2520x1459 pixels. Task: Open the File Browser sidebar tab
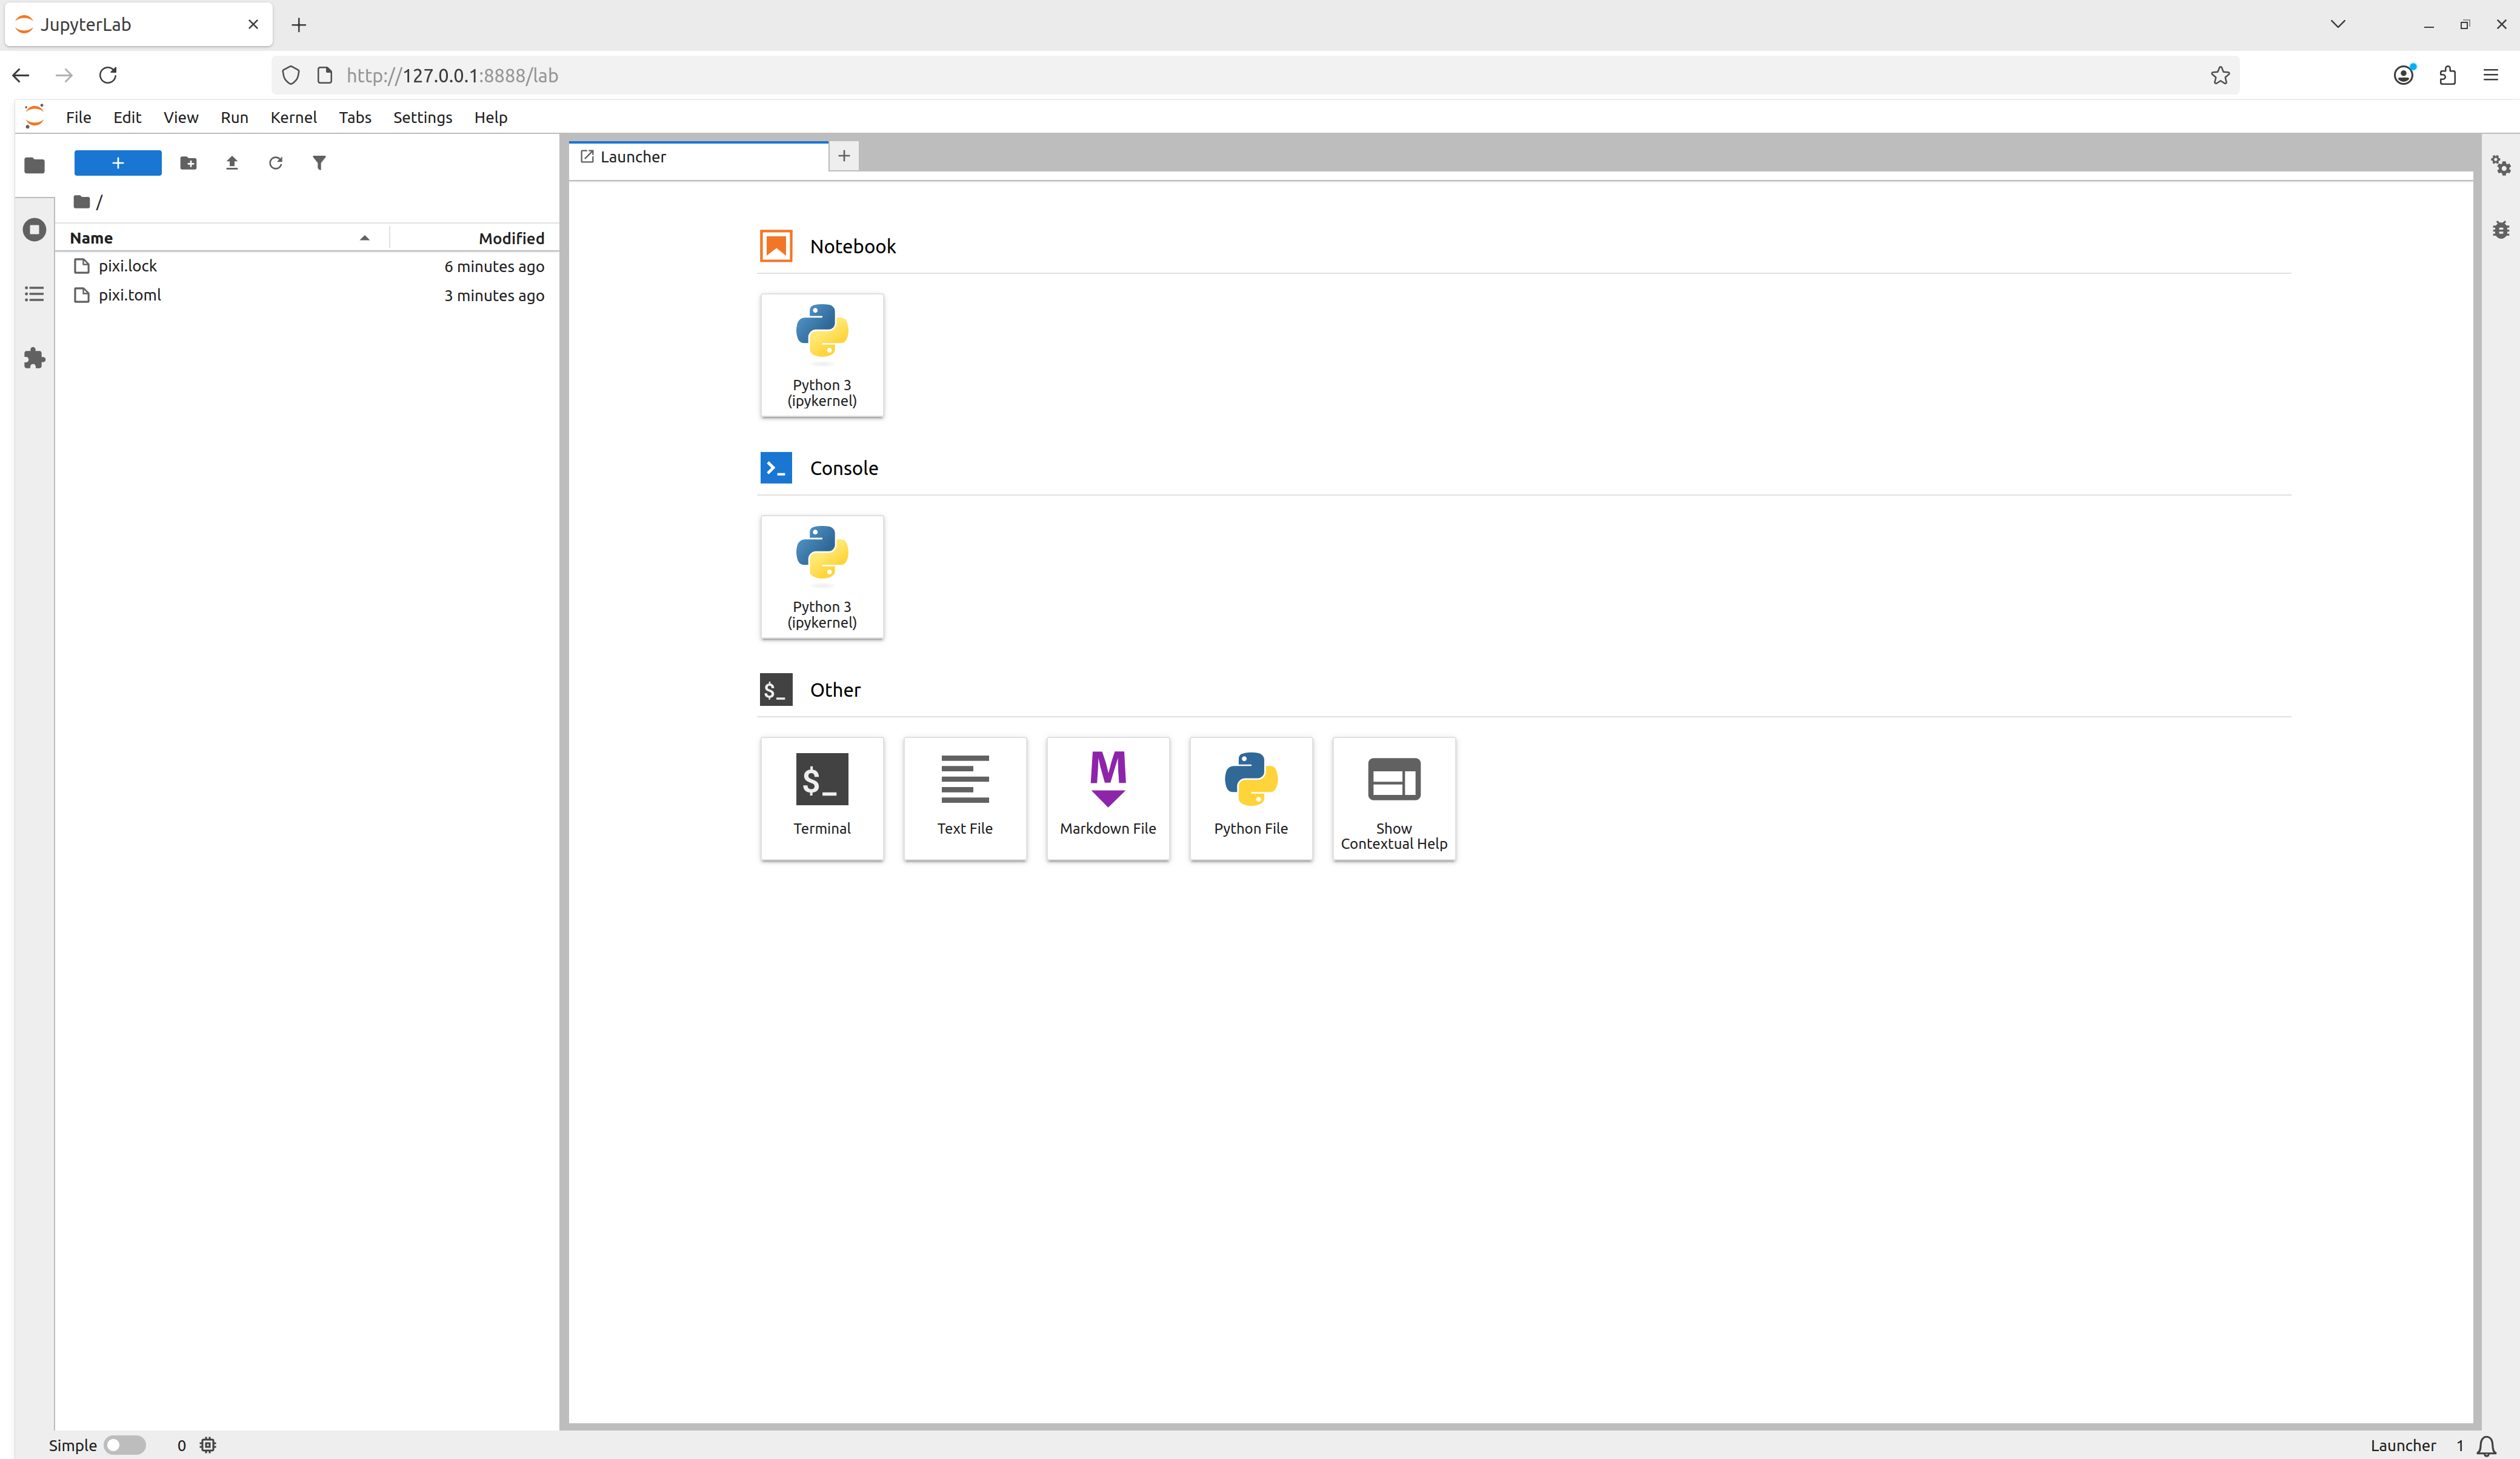tap(34, 165)
